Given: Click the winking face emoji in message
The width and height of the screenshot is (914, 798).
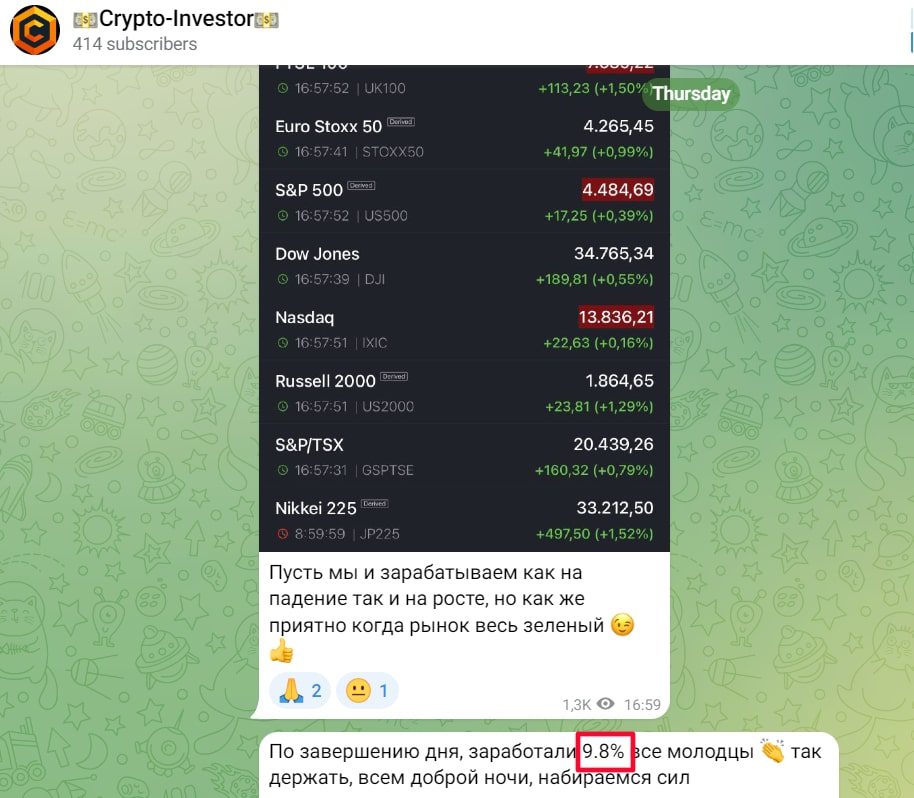Looking at the screenshot, I should pos(622,625).
